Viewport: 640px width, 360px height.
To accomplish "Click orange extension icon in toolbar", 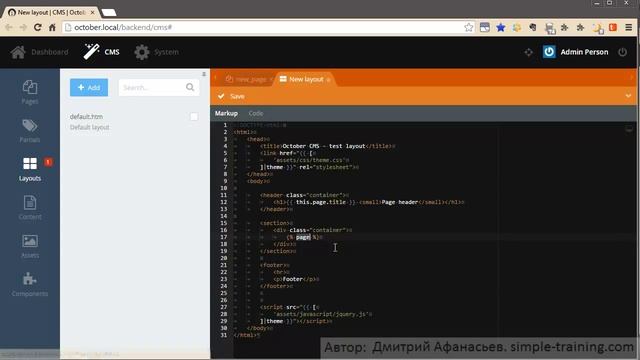I will pyautogui.click(x=613, y=27).
